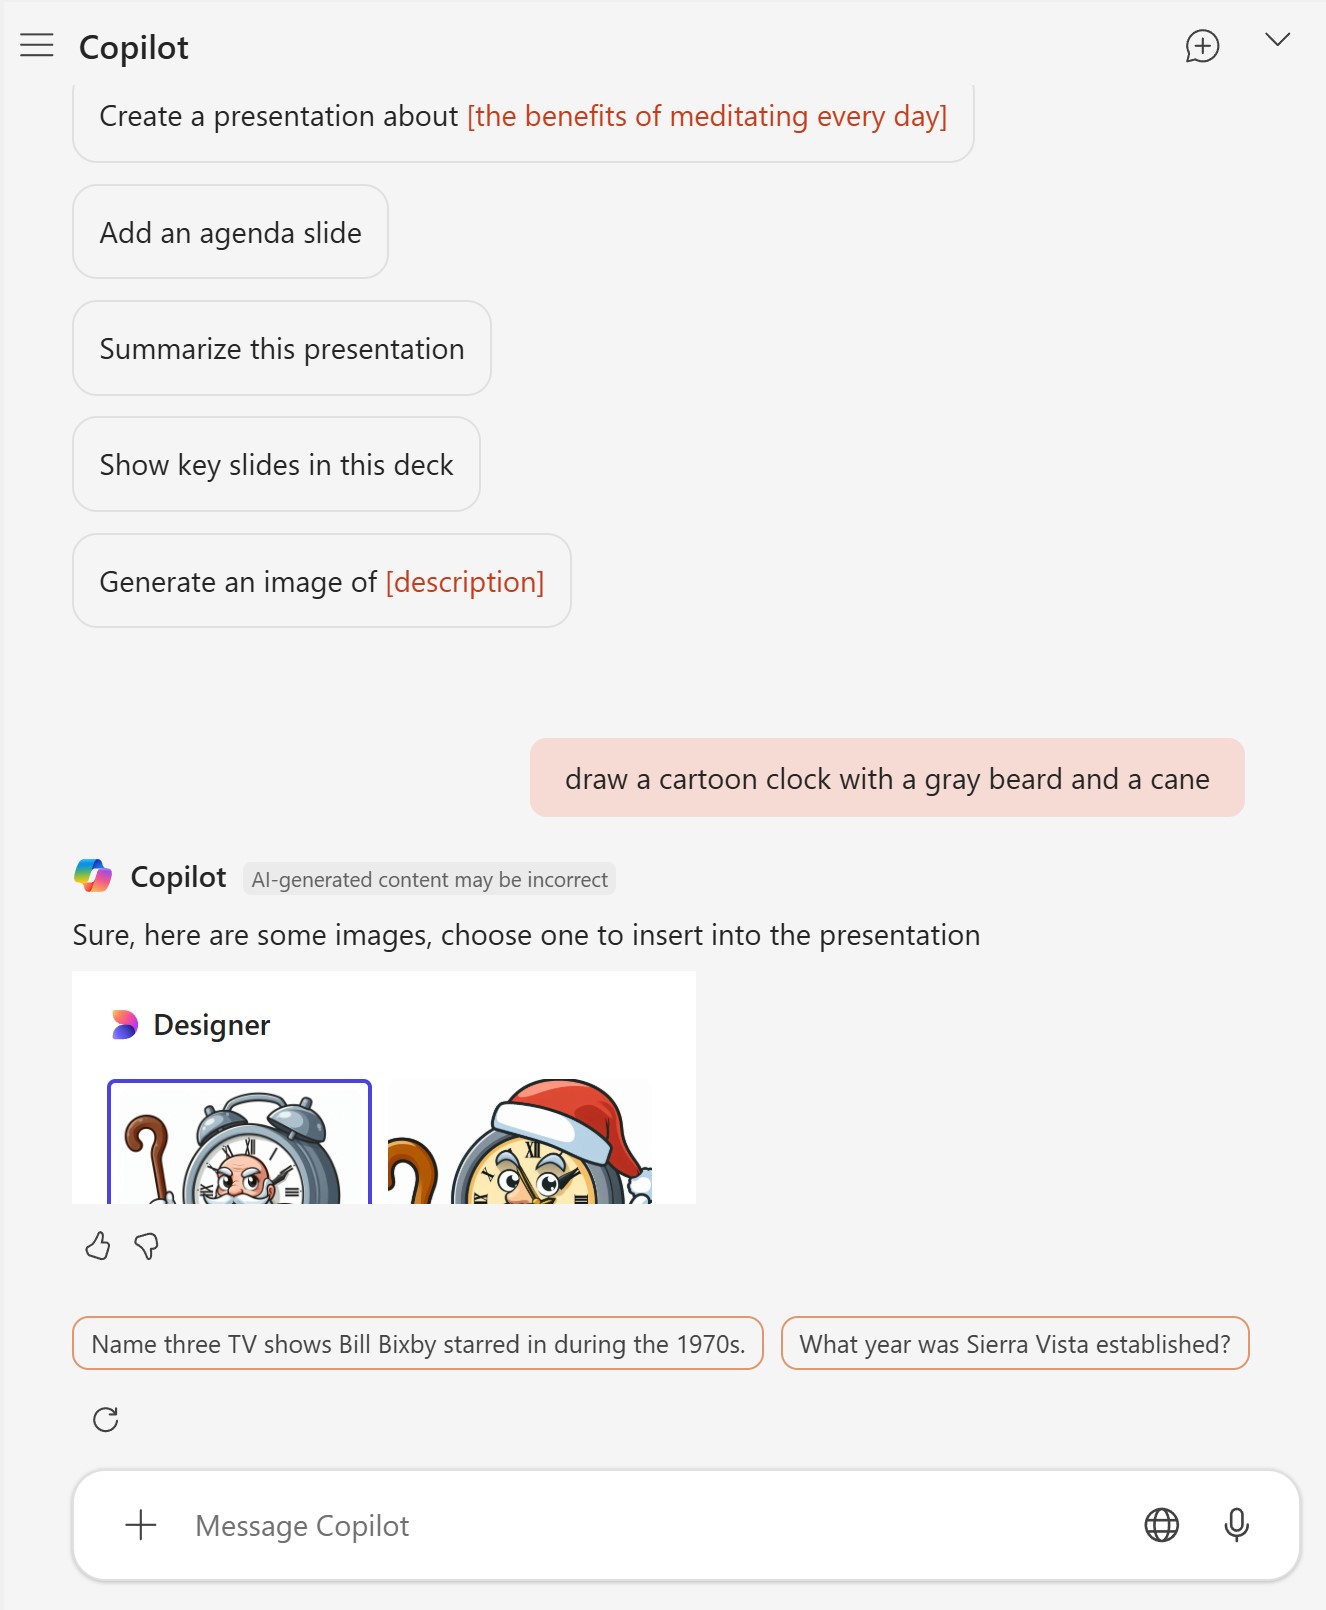Select Show key slides in this deck

pos(276,464)
